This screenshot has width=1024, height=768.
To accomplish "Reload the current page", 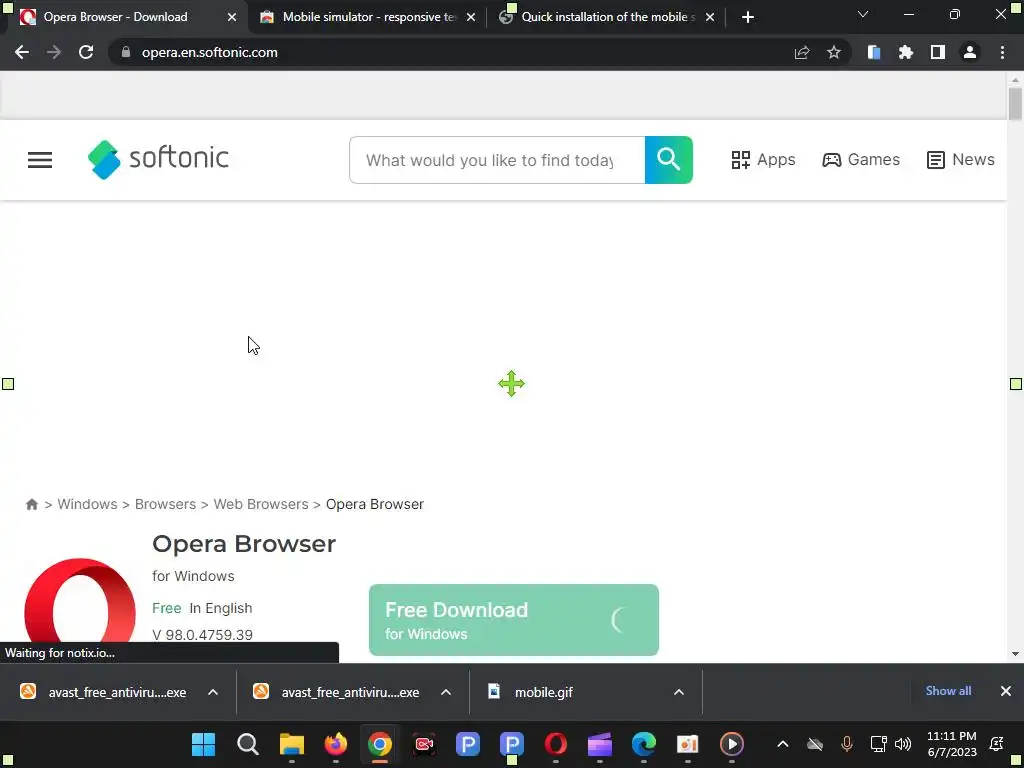I will point(86,52).
